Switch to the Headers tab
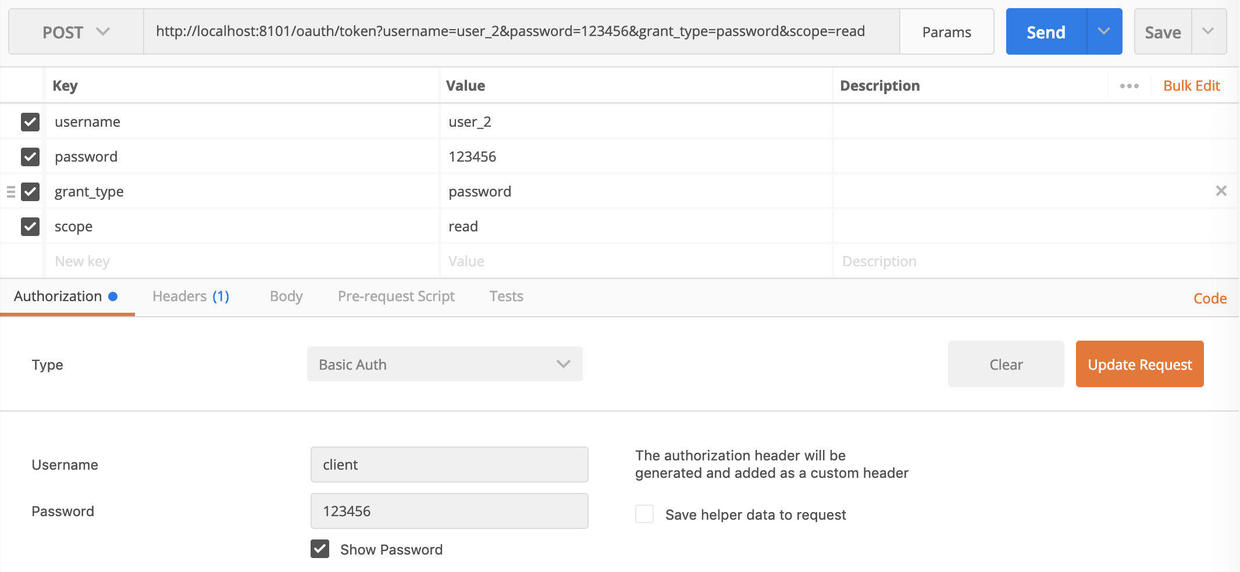Viewport: 1240px width, 572px height. coord(190,296)
